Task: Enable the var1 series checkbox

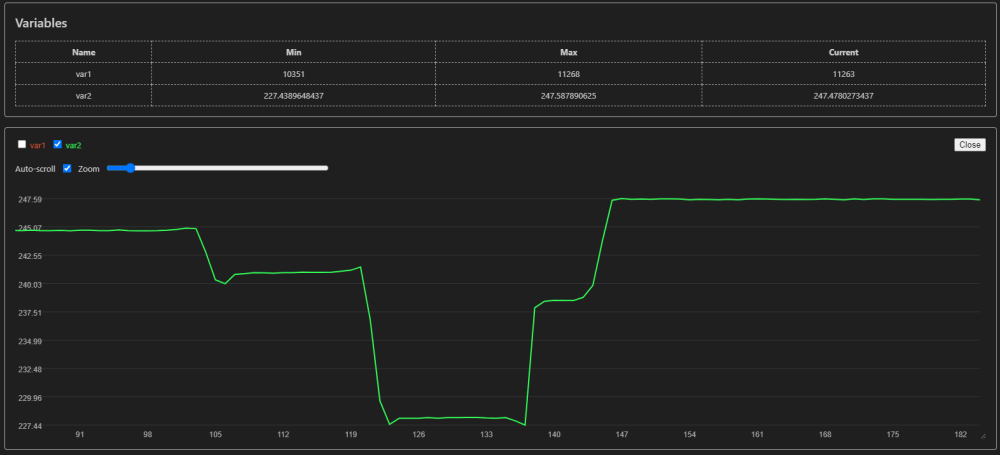Action: [22, 144]
